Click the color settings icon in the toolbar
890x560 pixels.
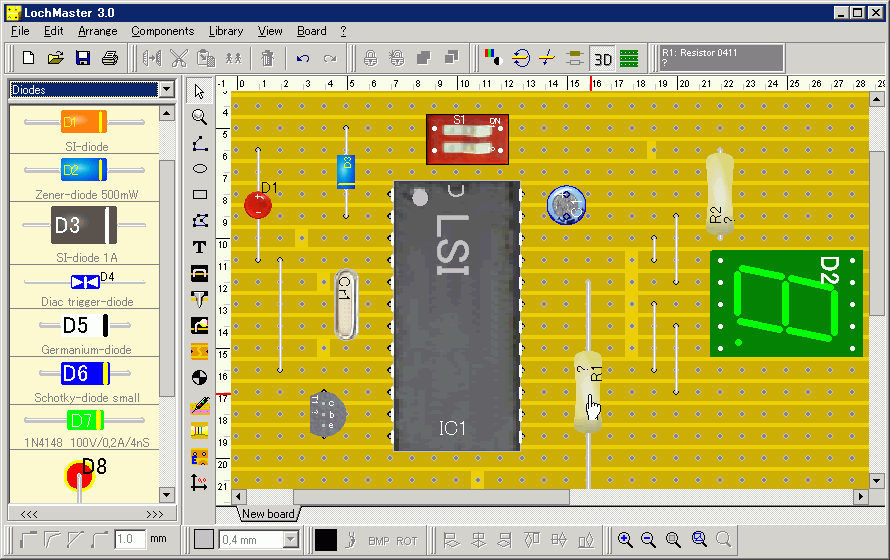[493, 57]
